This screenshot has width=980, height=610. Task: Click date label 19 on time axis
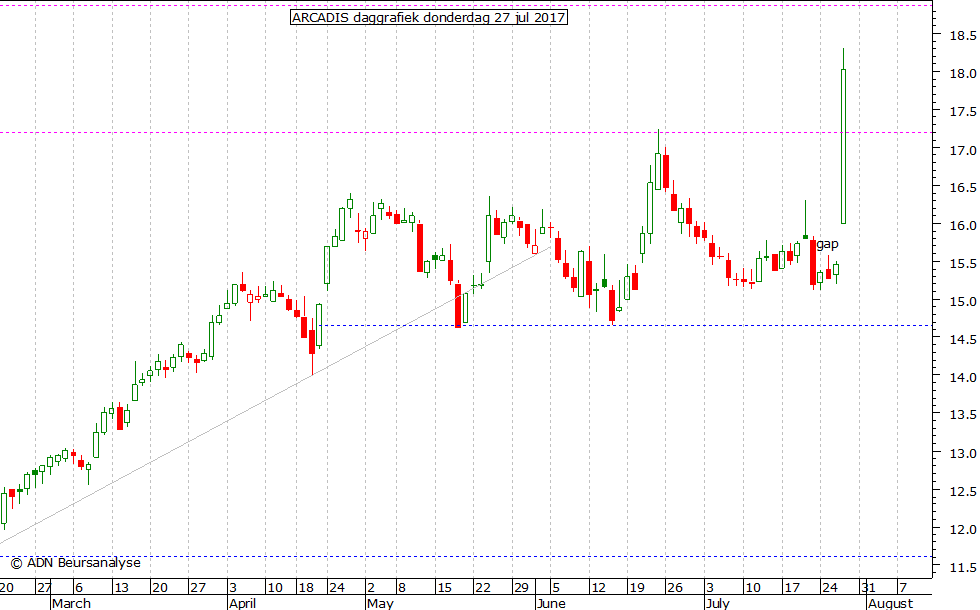[x=637, y=588]
